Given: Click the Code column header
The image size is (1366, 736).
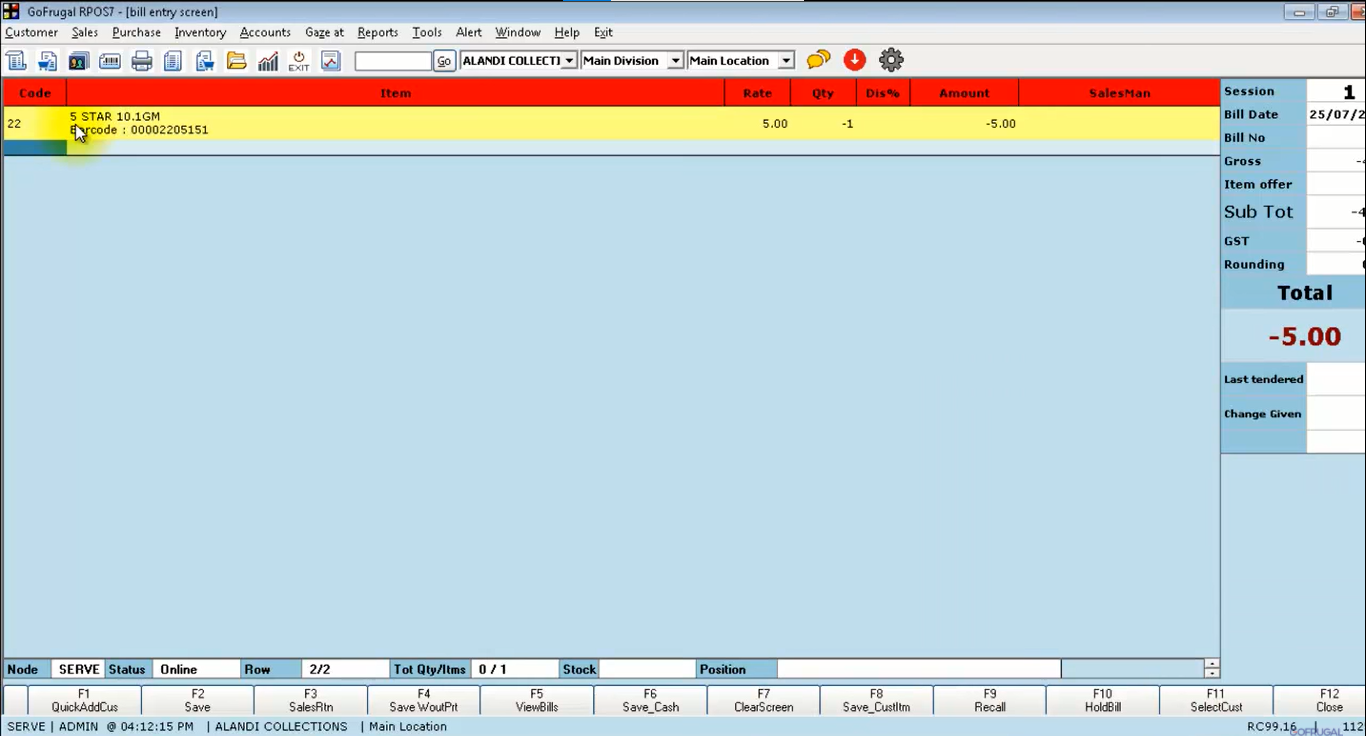Looking at the screenshot, I should point(35,93).
